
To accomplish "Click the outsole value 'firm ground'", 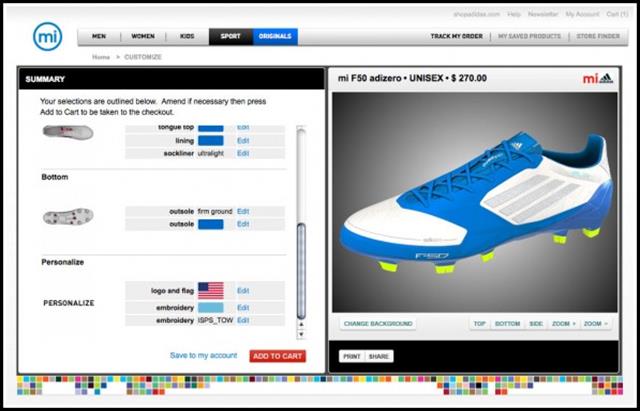I will (215, 211).
